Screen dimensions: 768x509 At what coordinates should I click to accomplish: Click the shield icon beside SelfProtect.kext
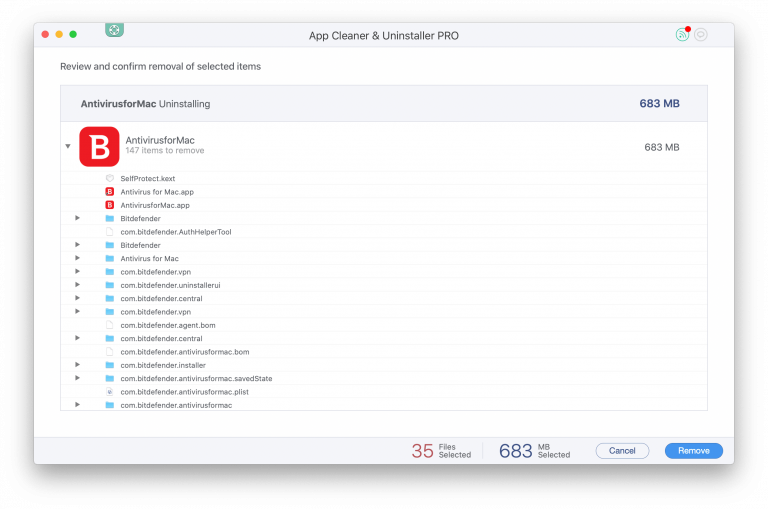click(x=110, y=178)
